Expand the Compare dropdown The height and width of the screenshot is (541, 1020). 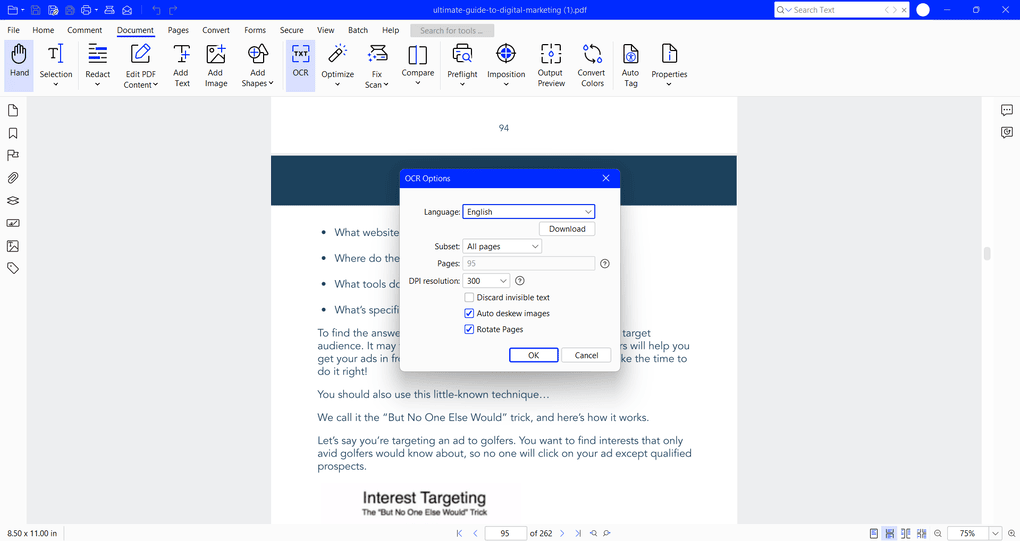coord(418,83)
